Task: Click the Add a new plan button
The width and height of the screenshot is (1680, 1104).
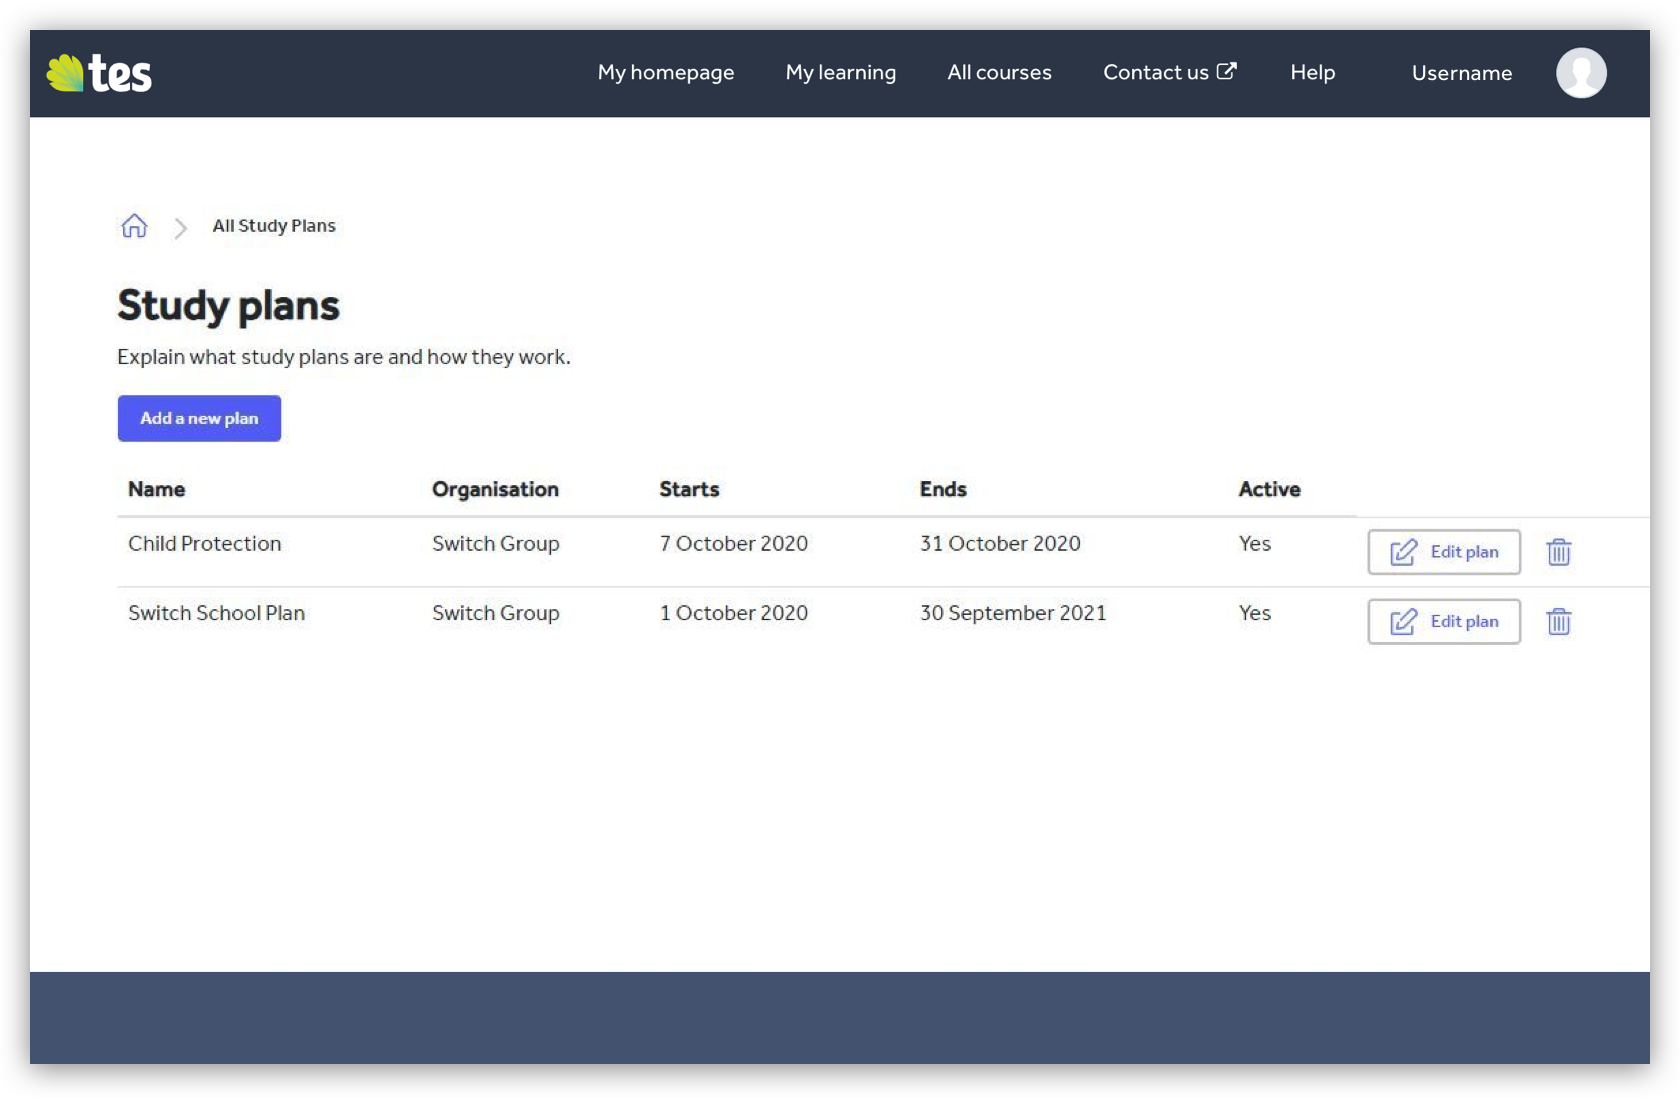Action: [x=199, y=418]
